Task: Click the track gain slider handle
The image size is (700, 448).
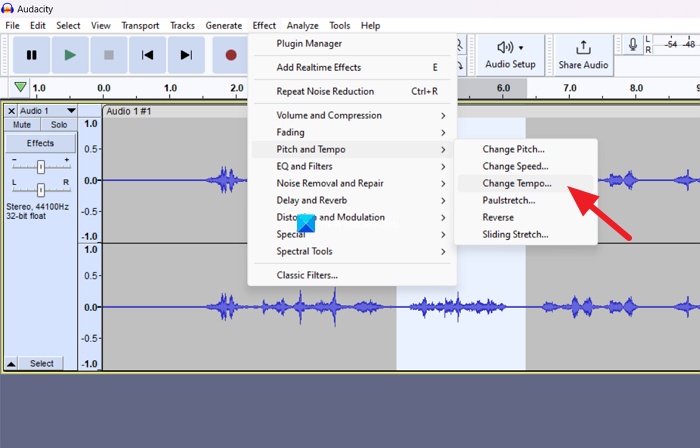Action: point(41,167)
